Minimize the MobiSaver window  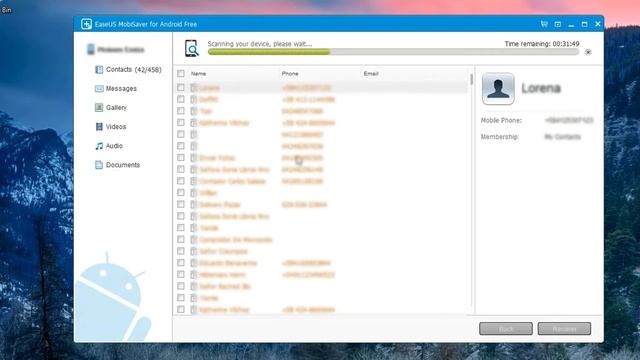571,24
